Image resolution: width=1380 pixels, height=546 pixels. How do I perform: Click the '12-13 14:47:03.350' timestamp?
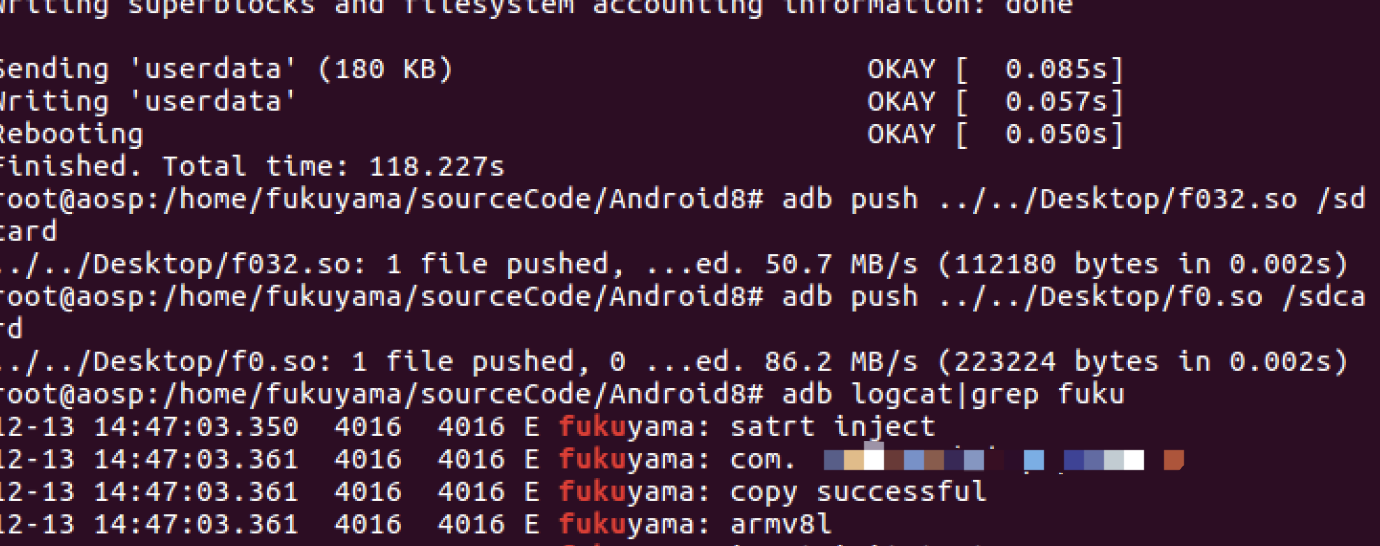click(x=148, y=427)
